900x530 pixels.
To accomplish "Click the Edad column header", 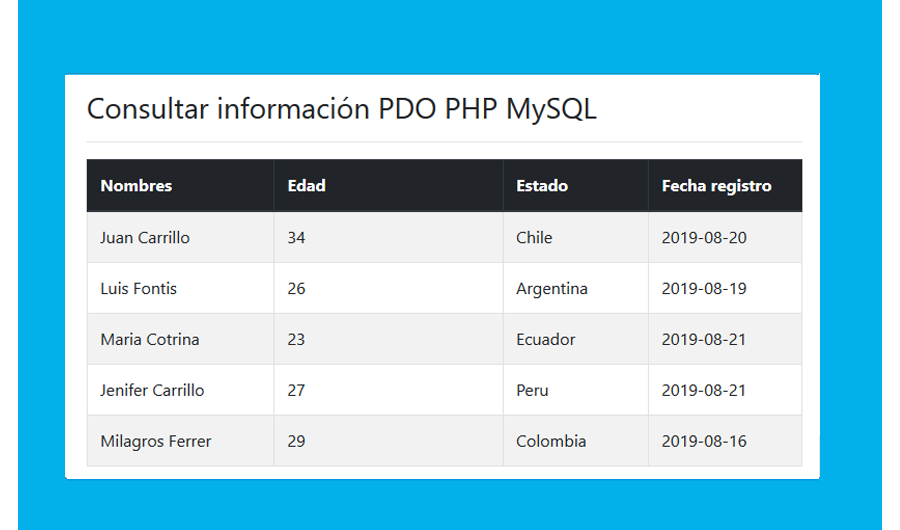I will (306, 186).
